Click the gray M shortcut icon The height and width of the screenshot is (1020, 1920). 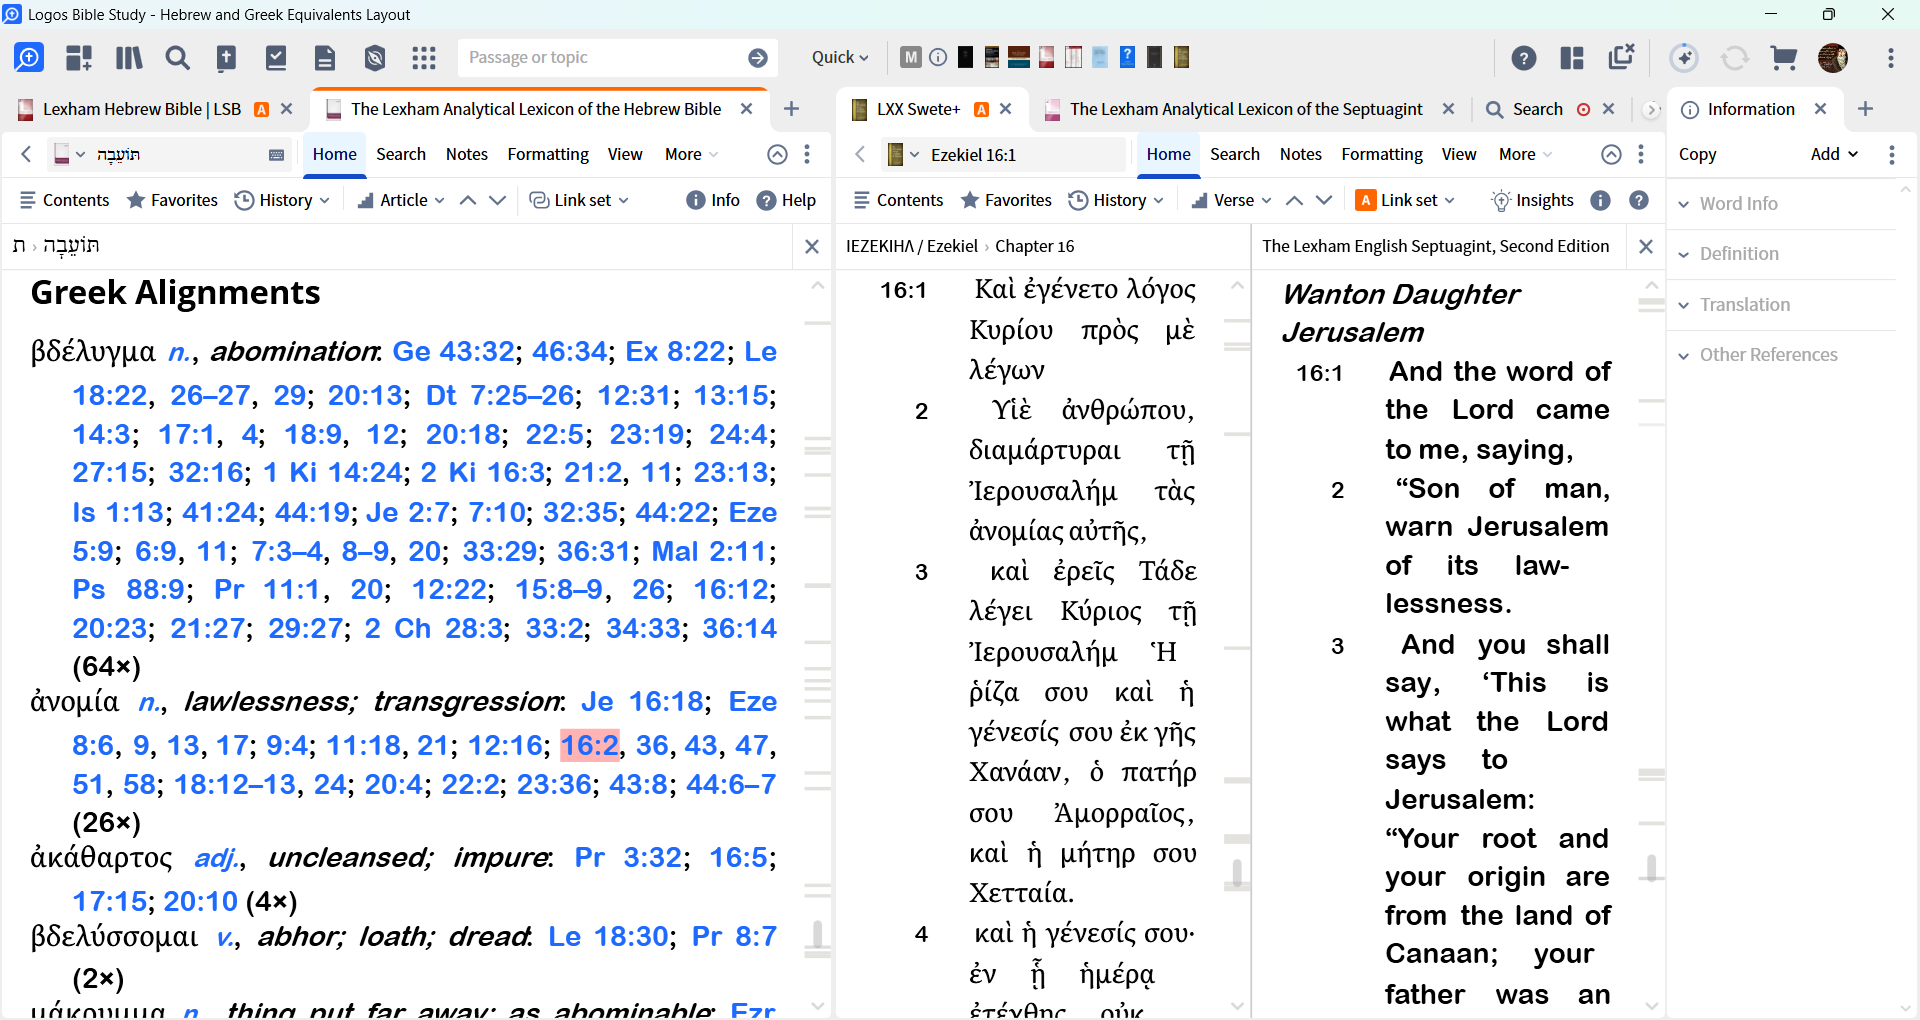910,57
